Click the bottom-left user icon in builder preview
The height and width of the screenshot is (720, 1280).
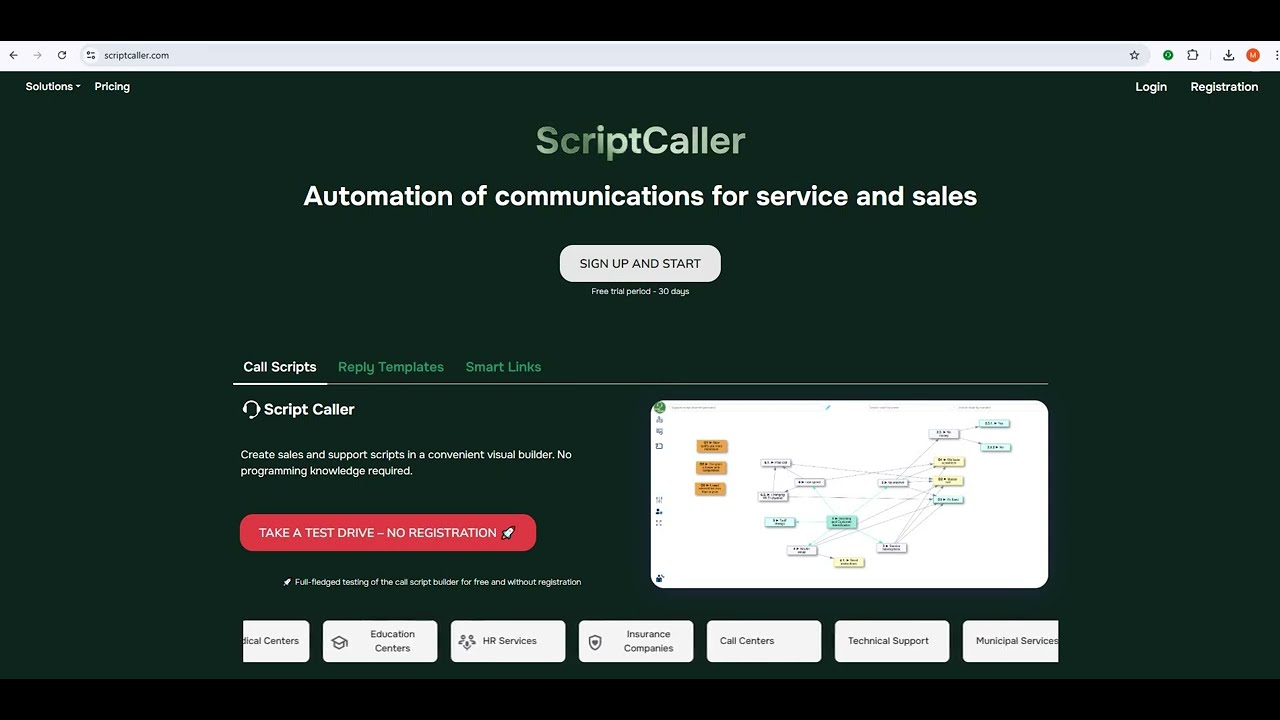point(659,578)
